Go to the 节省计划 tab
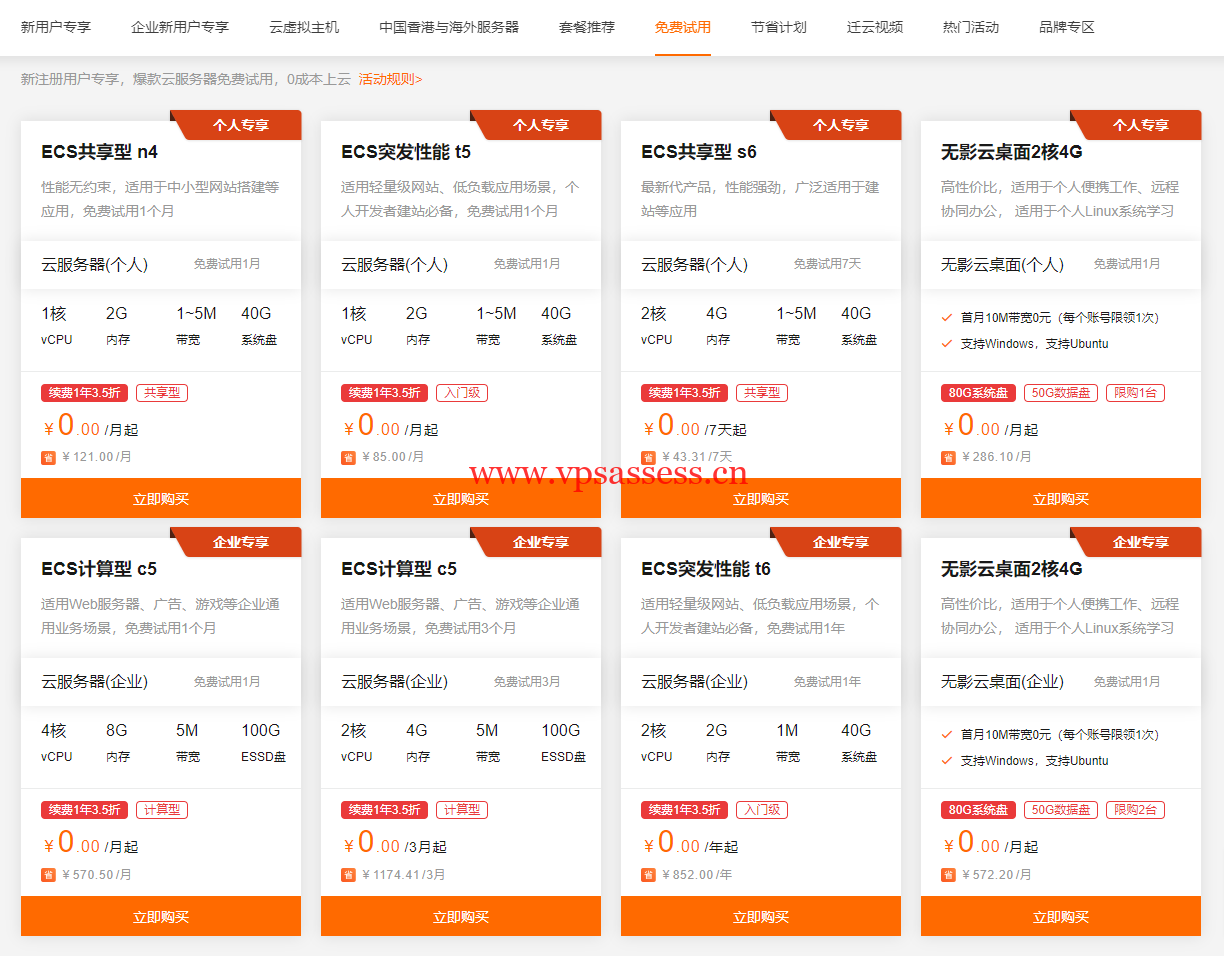This screenshot has height=956, width=1224. pos(779,27)
